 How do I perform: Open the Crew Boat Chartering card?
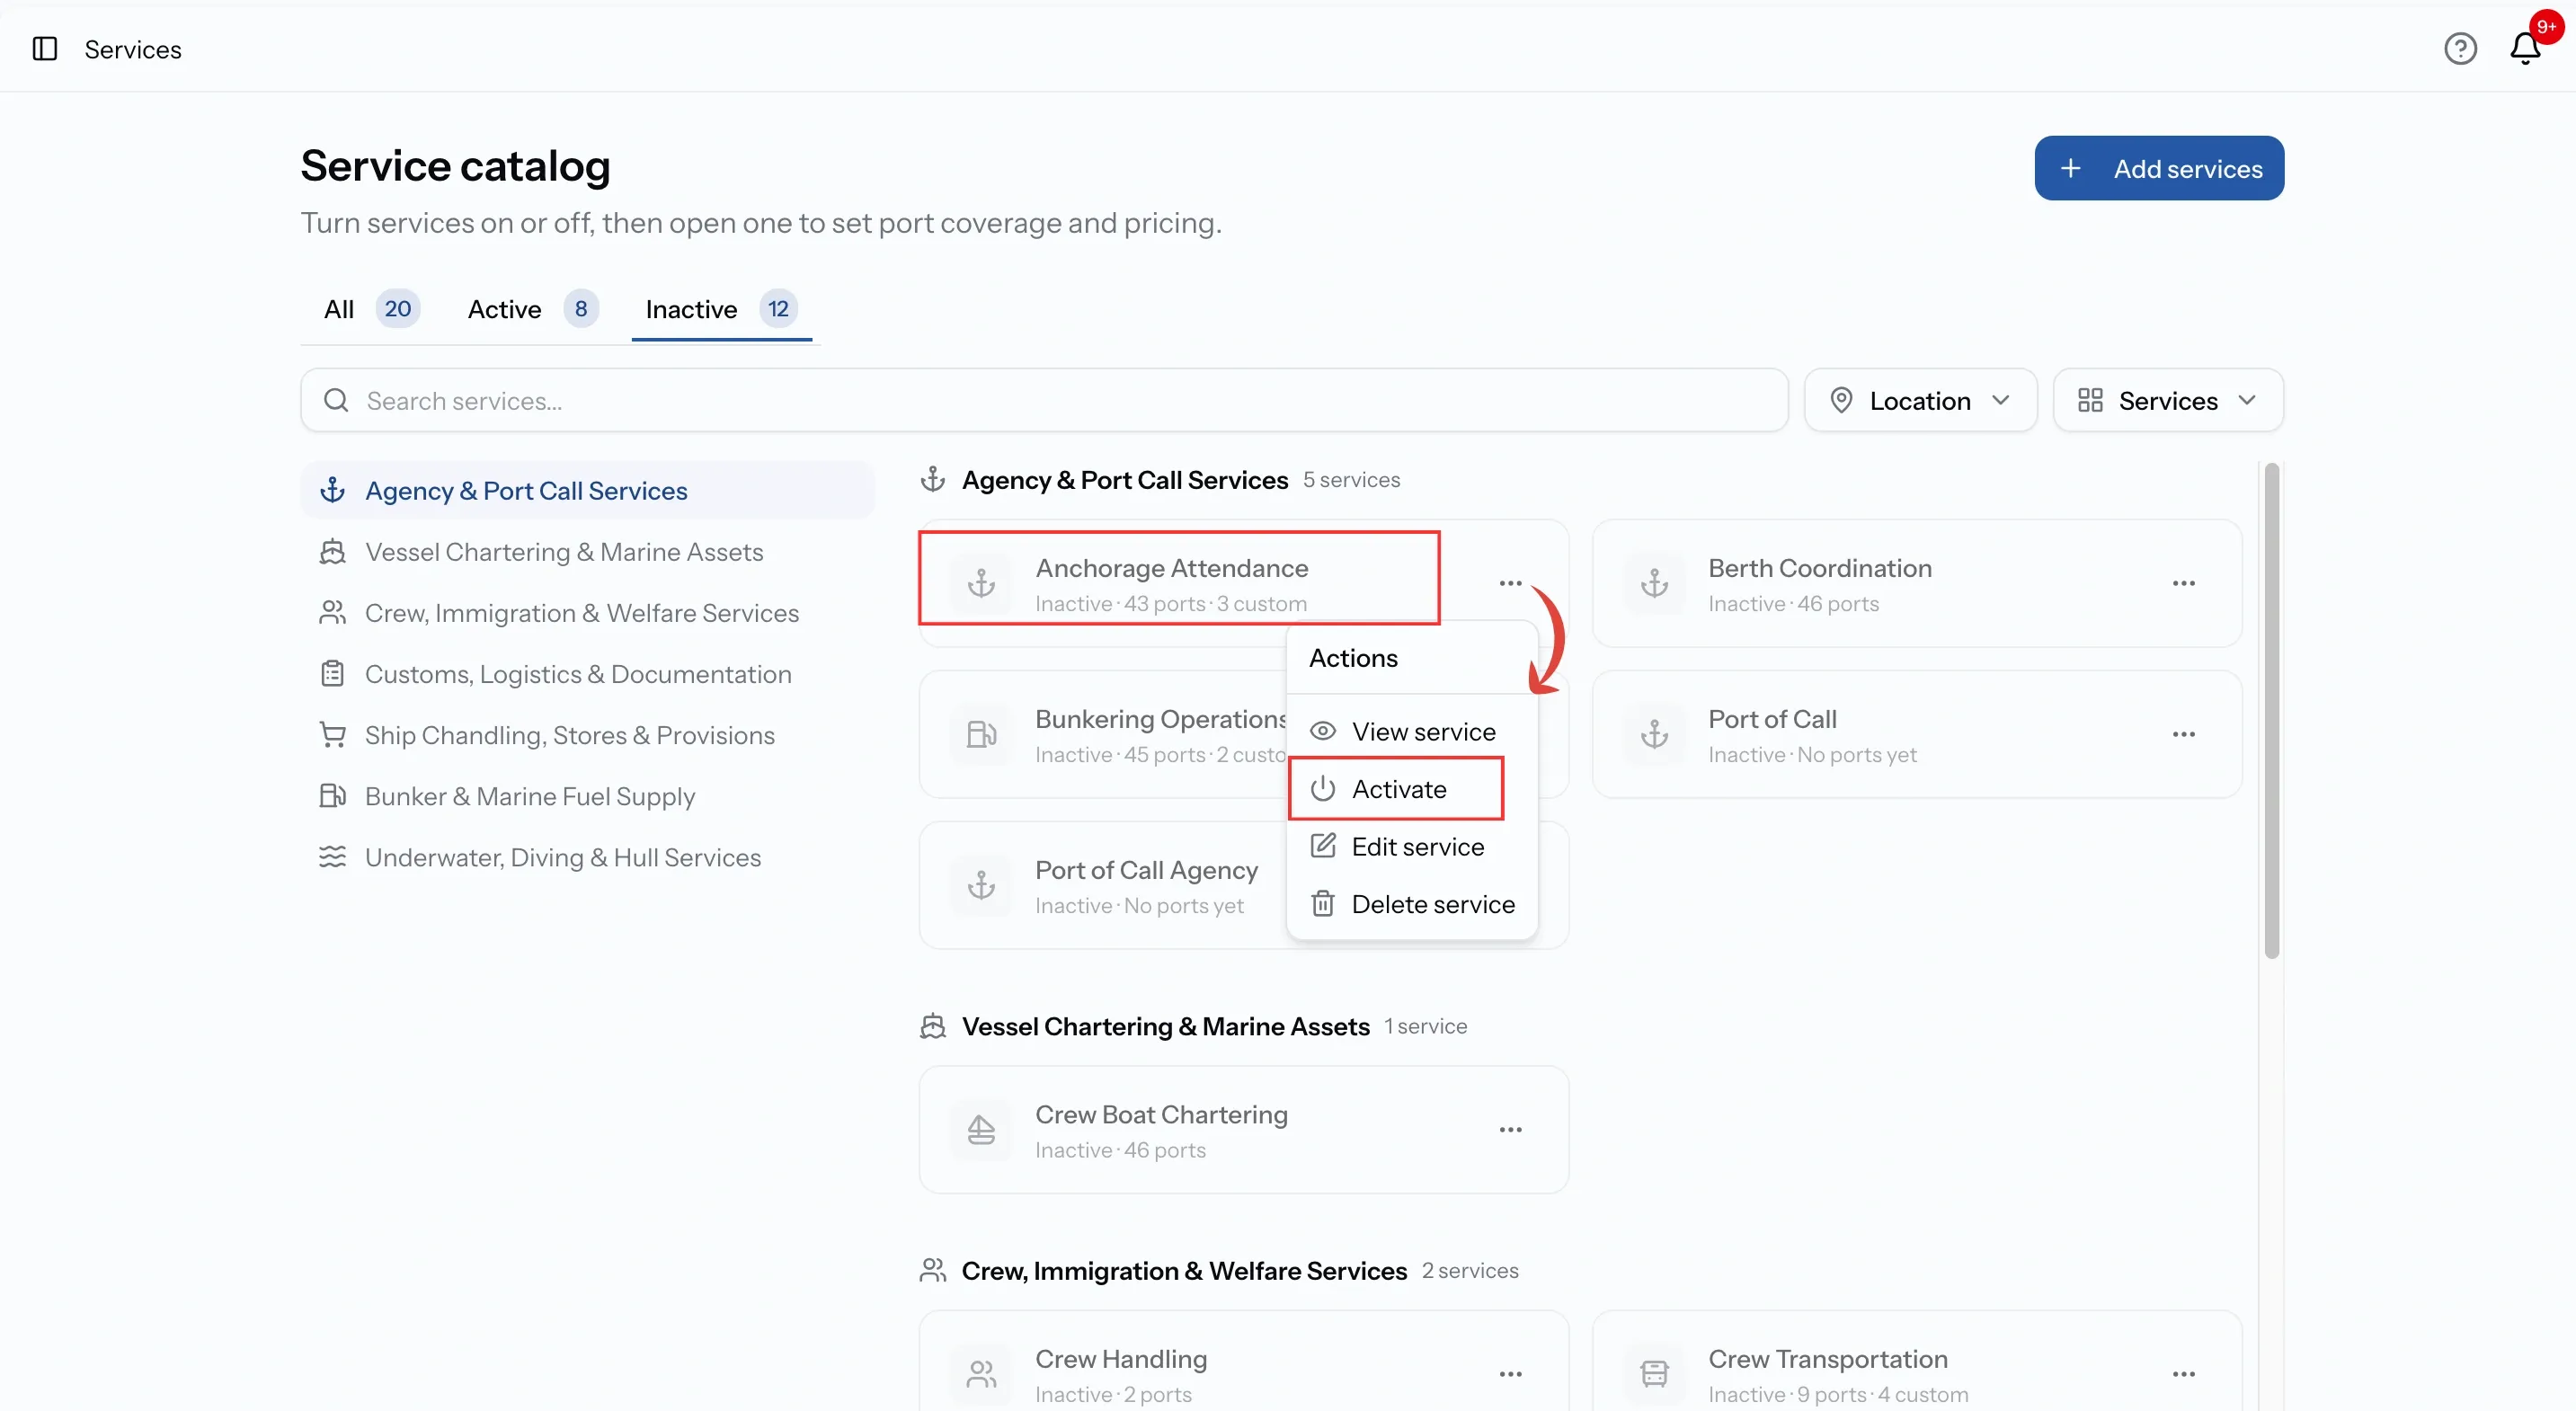click(x=1243, y=1129)
